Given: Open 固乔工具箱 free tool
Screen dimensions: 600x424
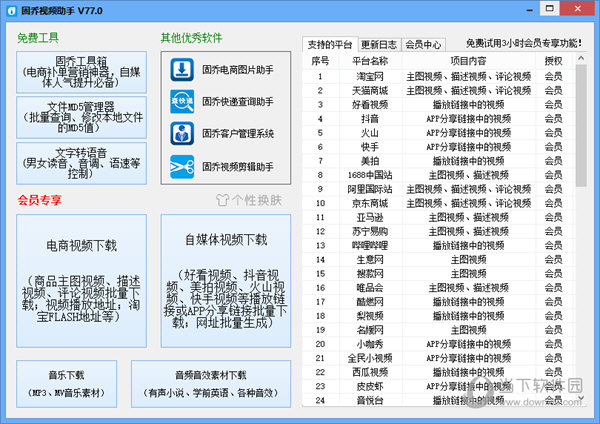Looking at the screenshot, I should (x=82, y=72).
